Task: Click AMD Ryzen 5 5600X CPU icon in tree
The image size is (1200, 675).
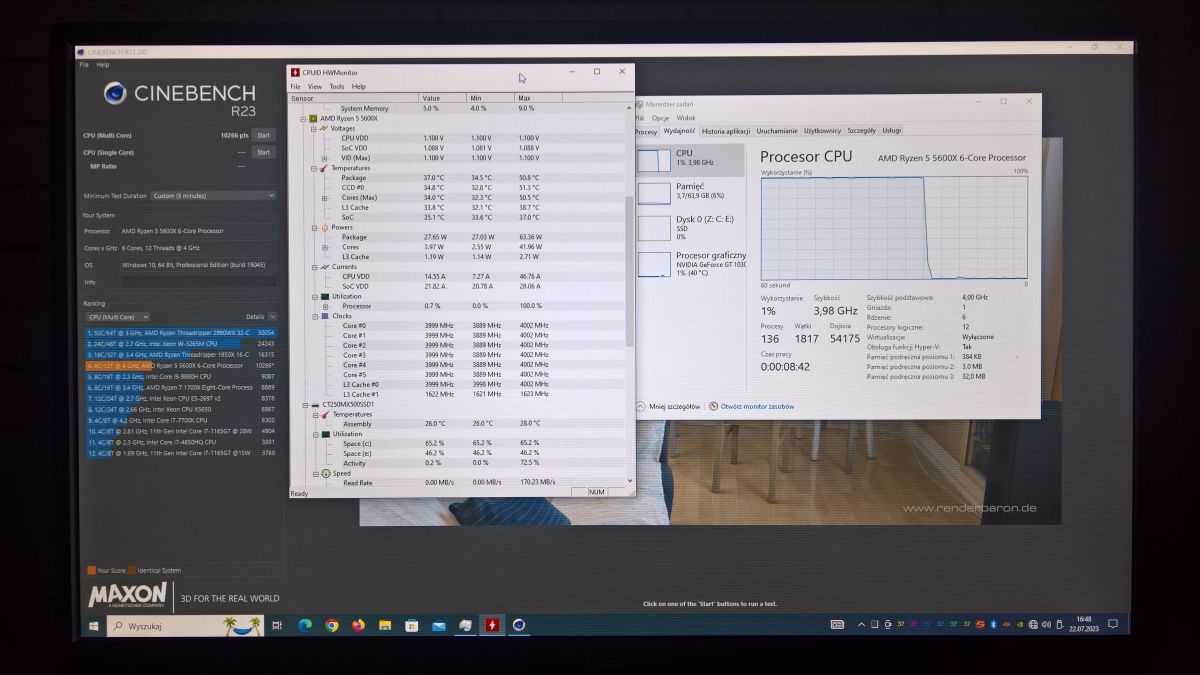Action: (313, 118)
